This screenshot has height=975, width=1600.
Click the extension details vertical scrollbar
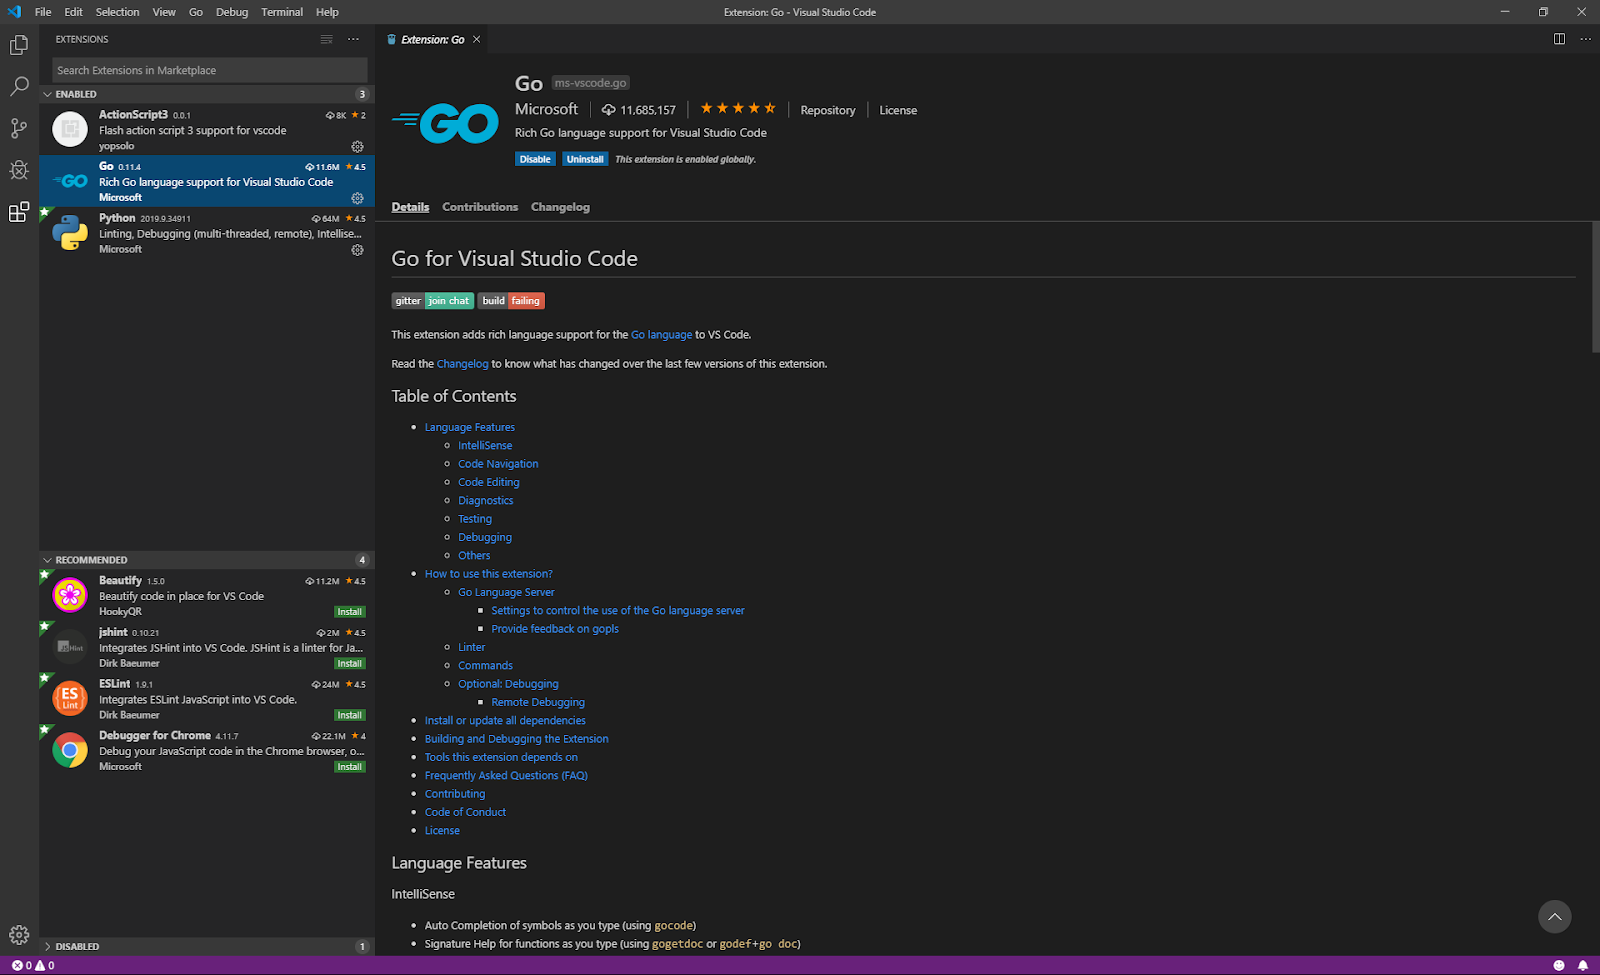pyautogui.click(x=1595, y=287)
